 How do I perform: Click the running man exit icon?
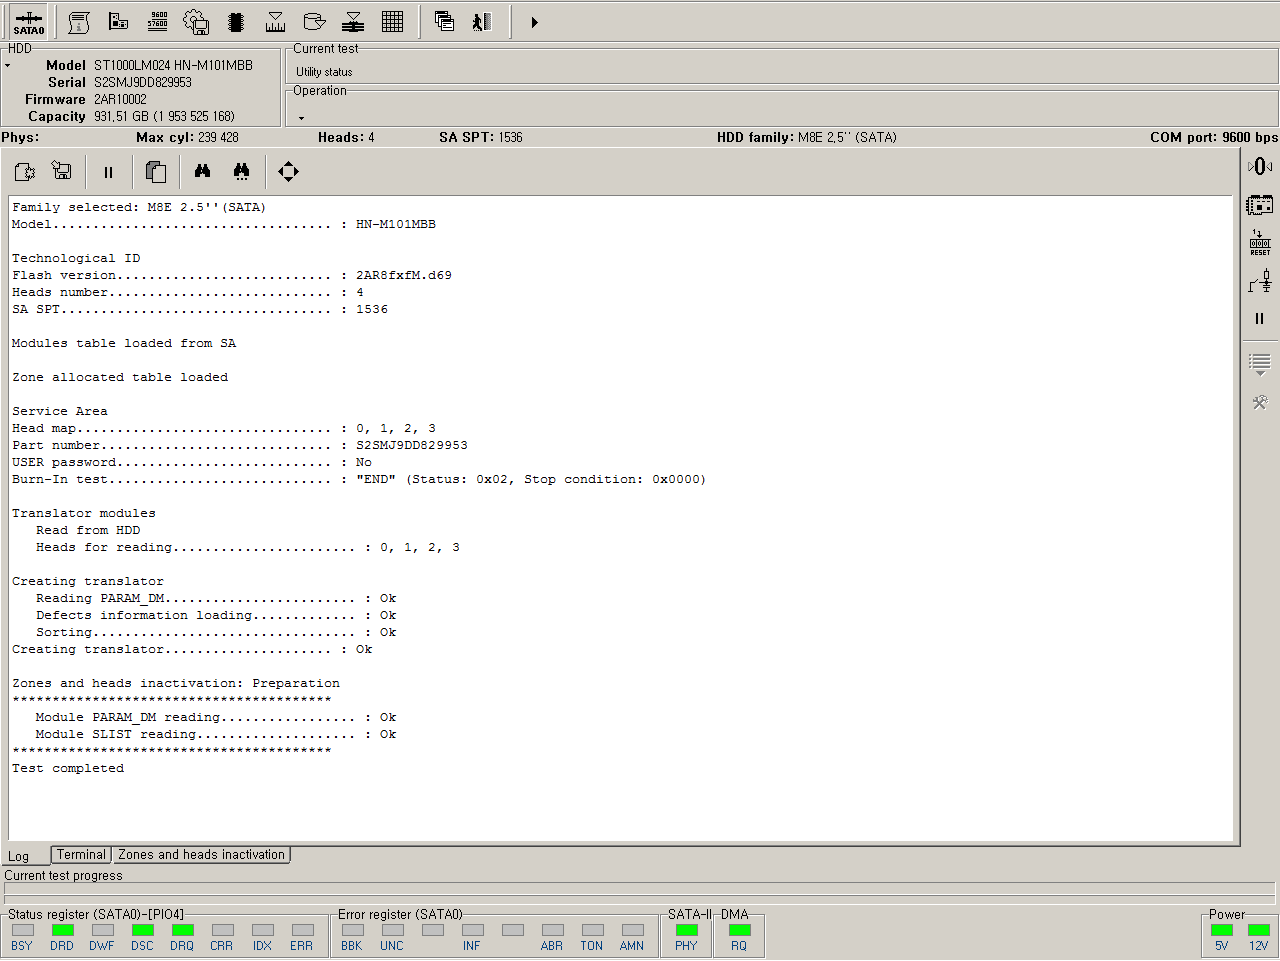pos(483,22)
